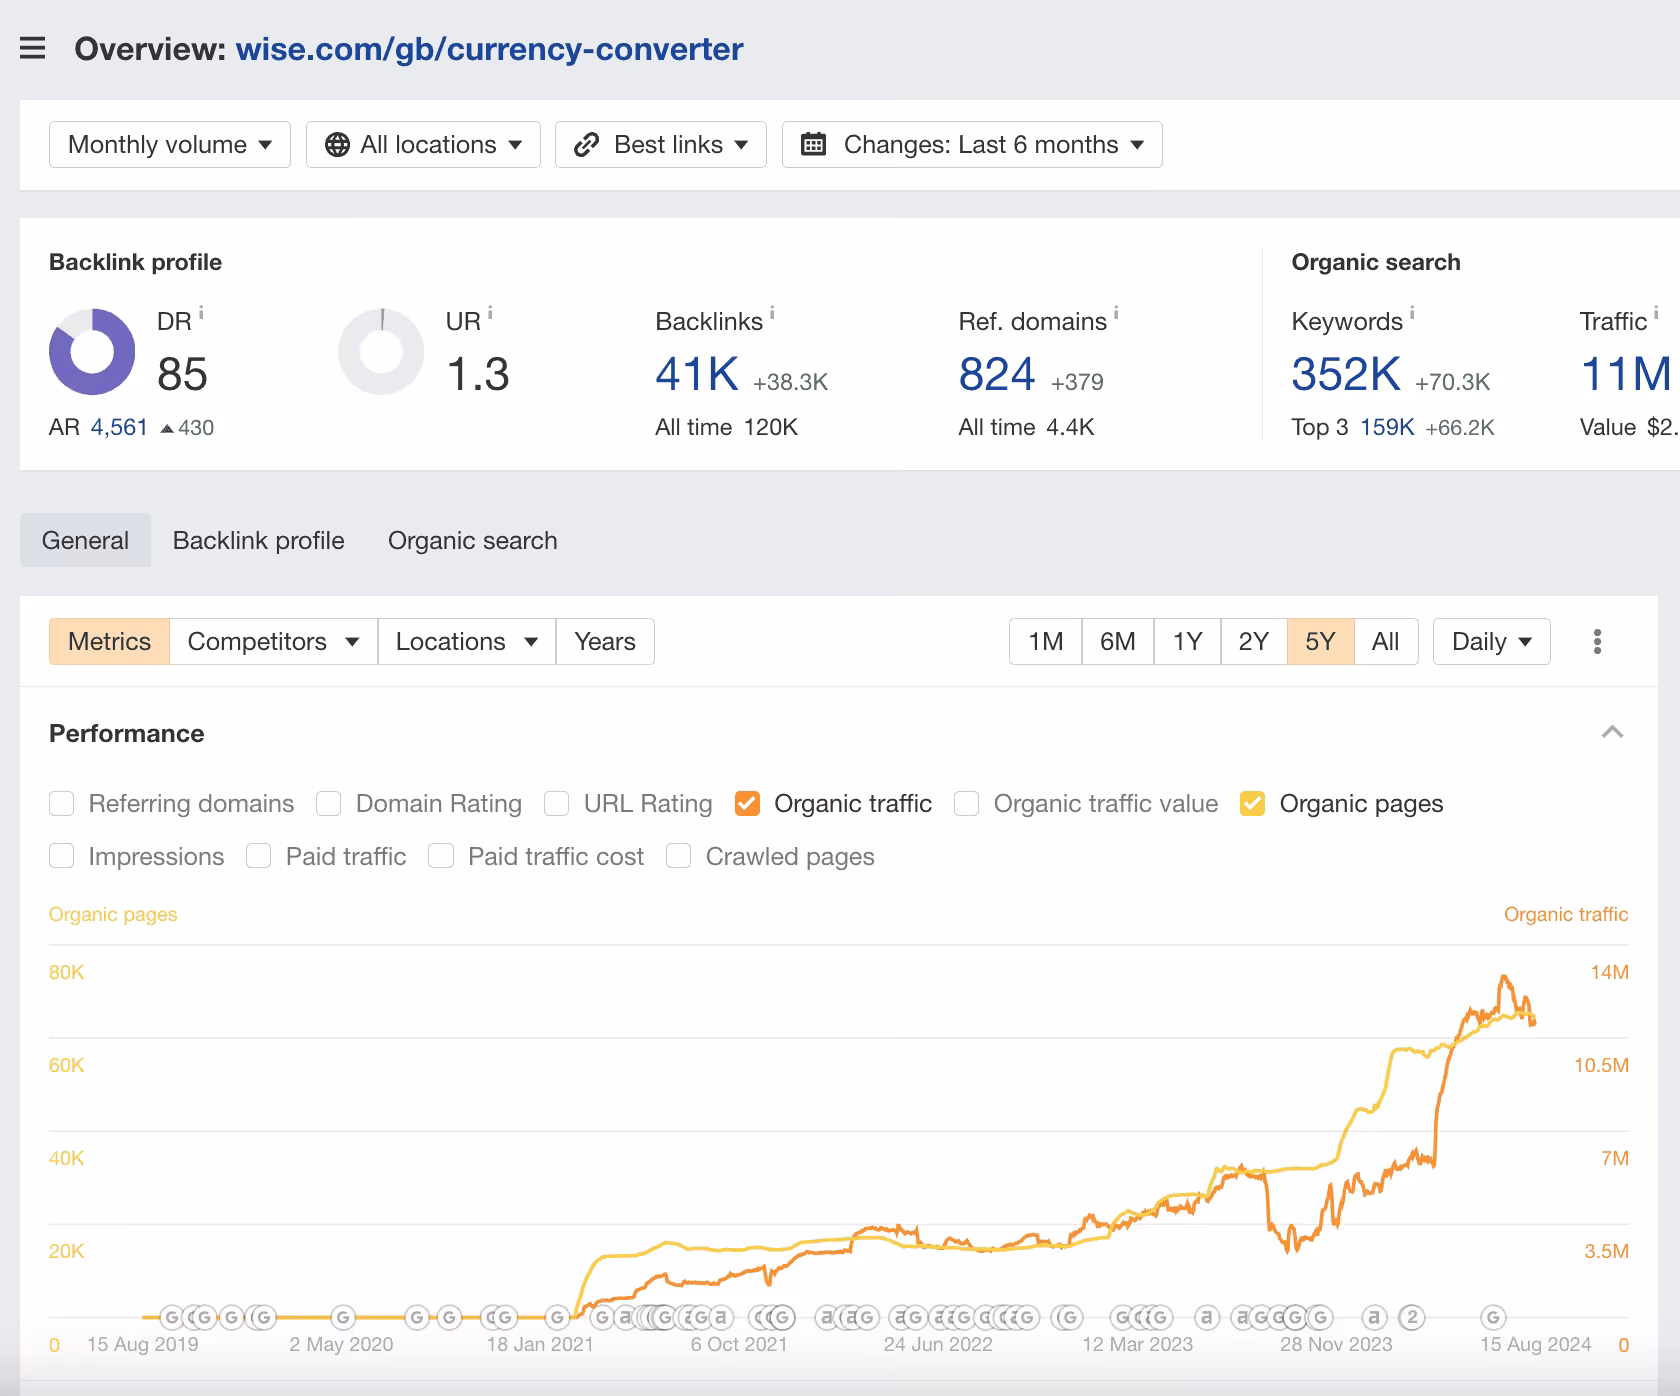Open the Changes: Last 6 months dropdown
The width and height of the screenshot is (1680, 1396).
pos(972,145)
